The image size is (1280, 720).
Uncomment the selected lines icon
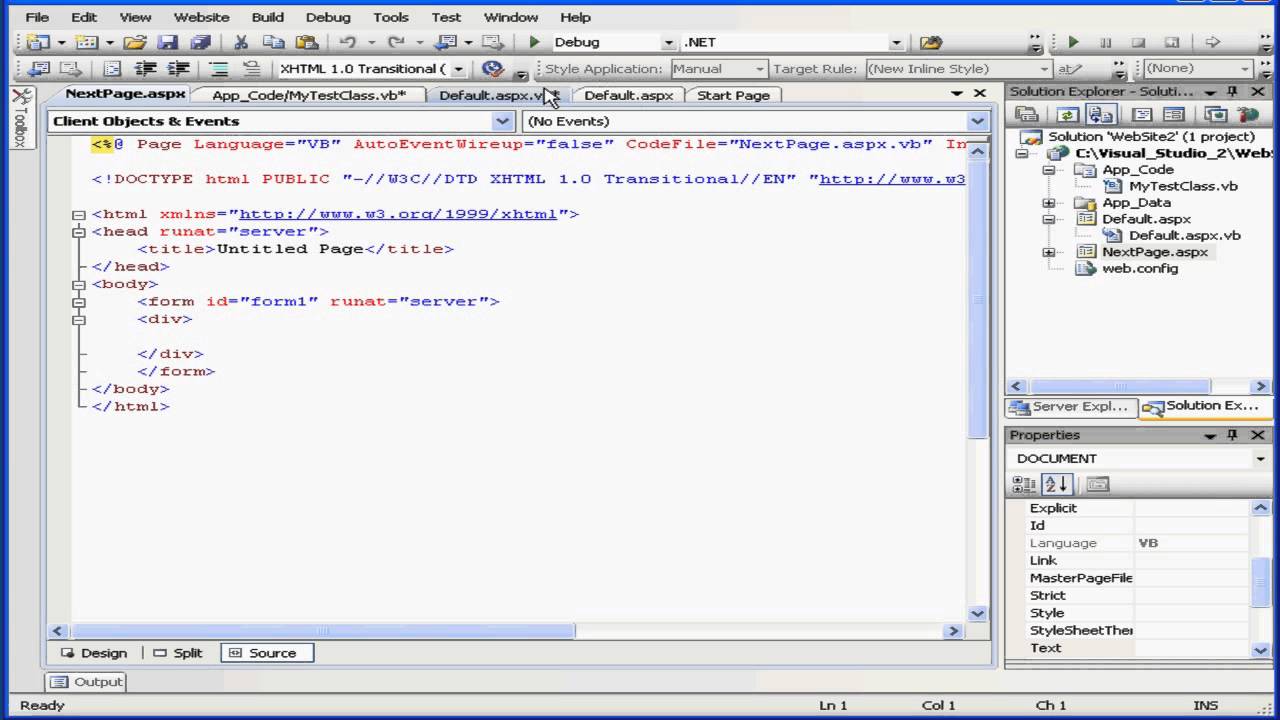[x=251, y=69]
